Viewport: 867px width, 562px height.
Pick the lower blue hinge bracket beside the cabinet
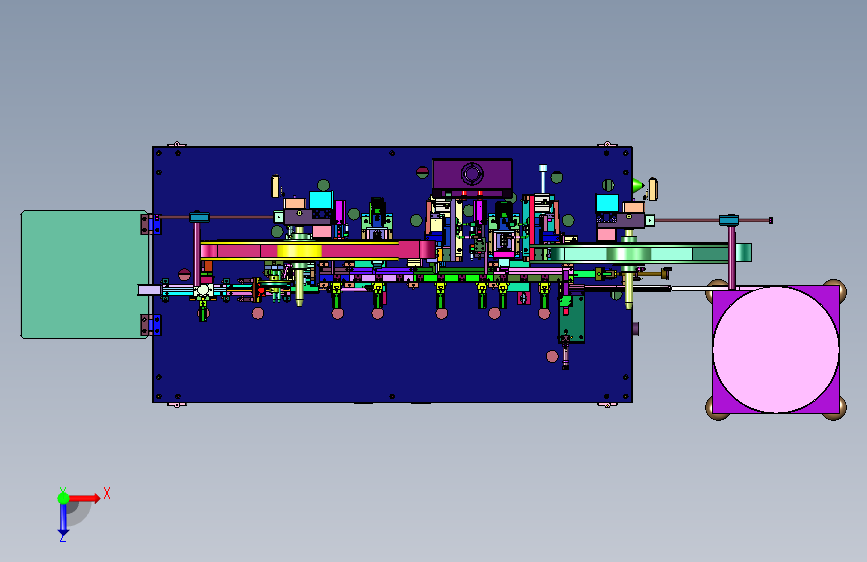pos(153,325)
